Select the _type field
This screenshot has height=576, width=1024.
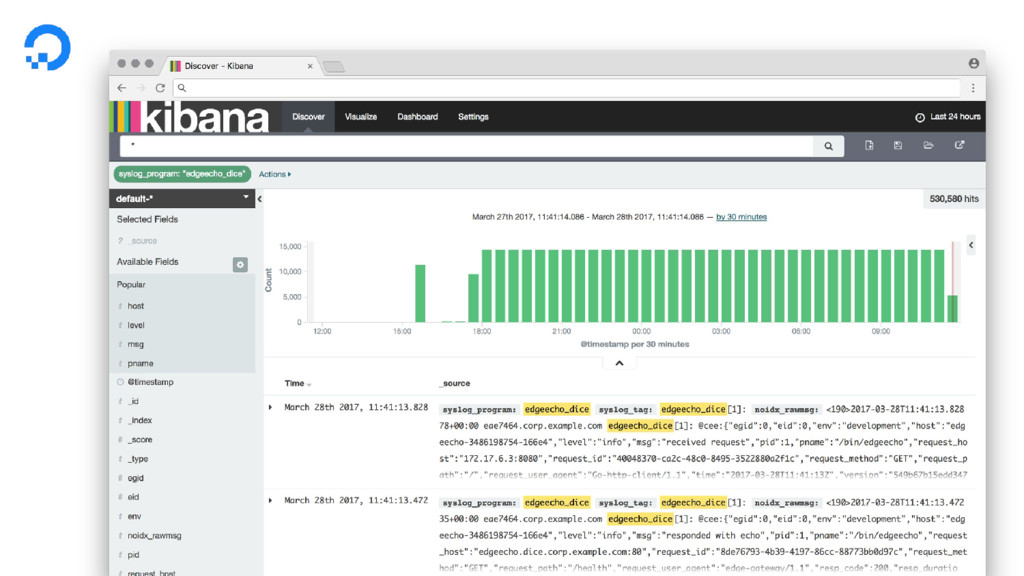[138, 458]
